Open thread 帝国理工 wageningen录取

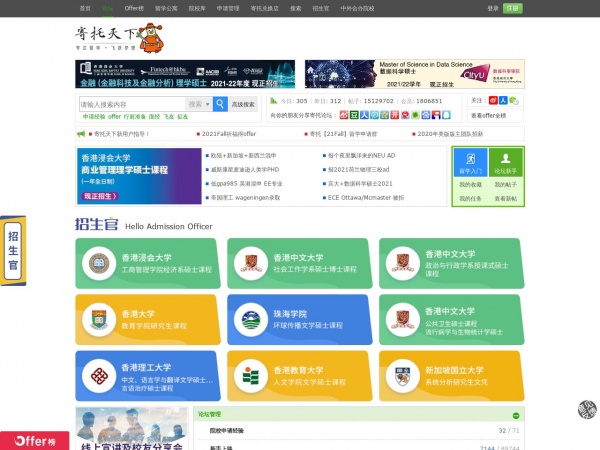pos(245,198)
